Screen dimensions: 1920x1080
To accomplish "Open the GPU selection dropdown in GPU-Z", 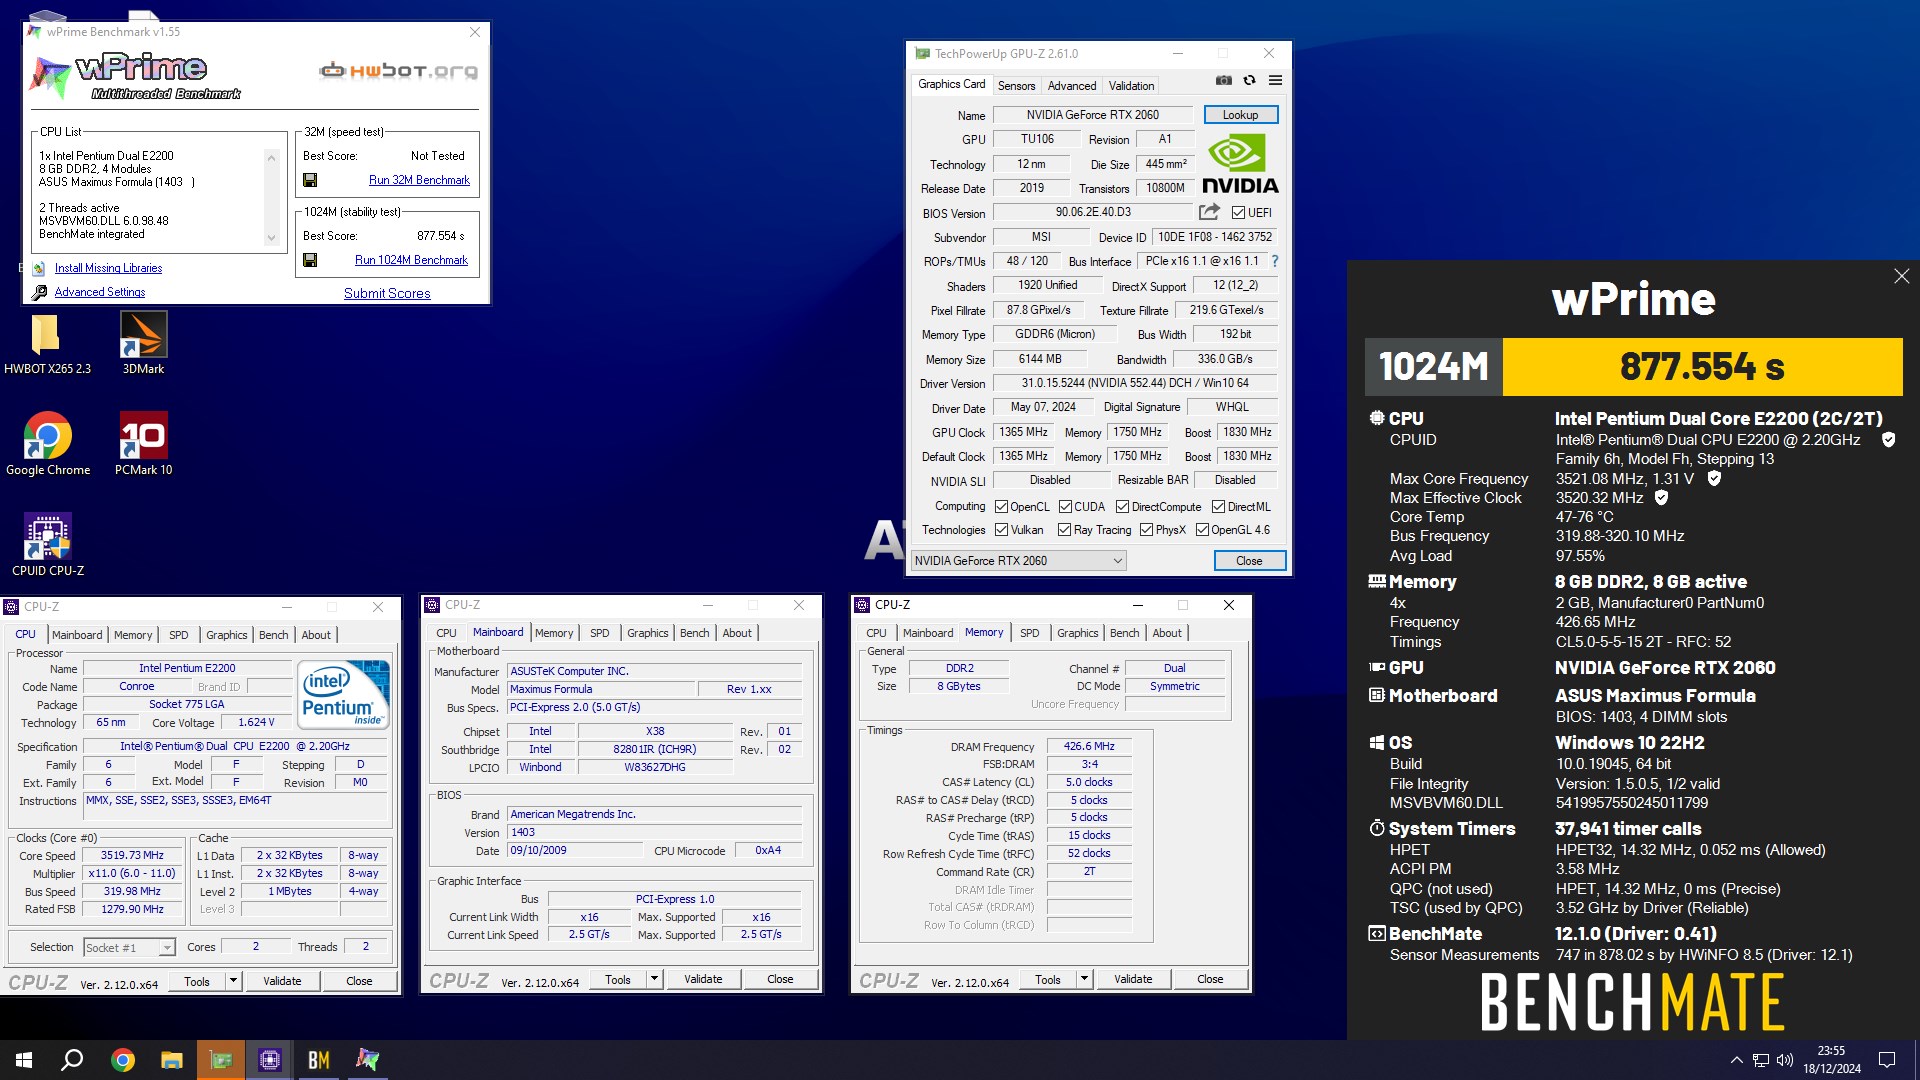I will [1018, 561].
